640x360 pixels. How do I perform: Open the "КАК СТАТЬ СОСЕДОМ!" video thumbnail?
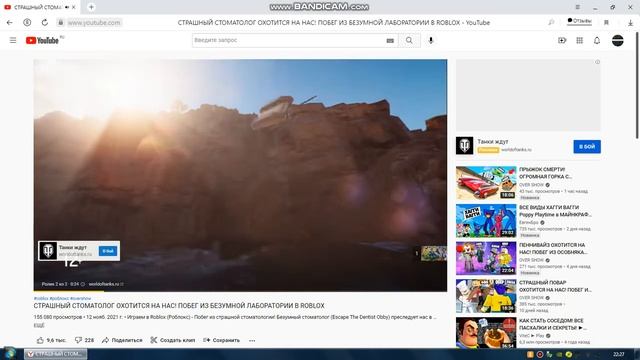[486, 333]
